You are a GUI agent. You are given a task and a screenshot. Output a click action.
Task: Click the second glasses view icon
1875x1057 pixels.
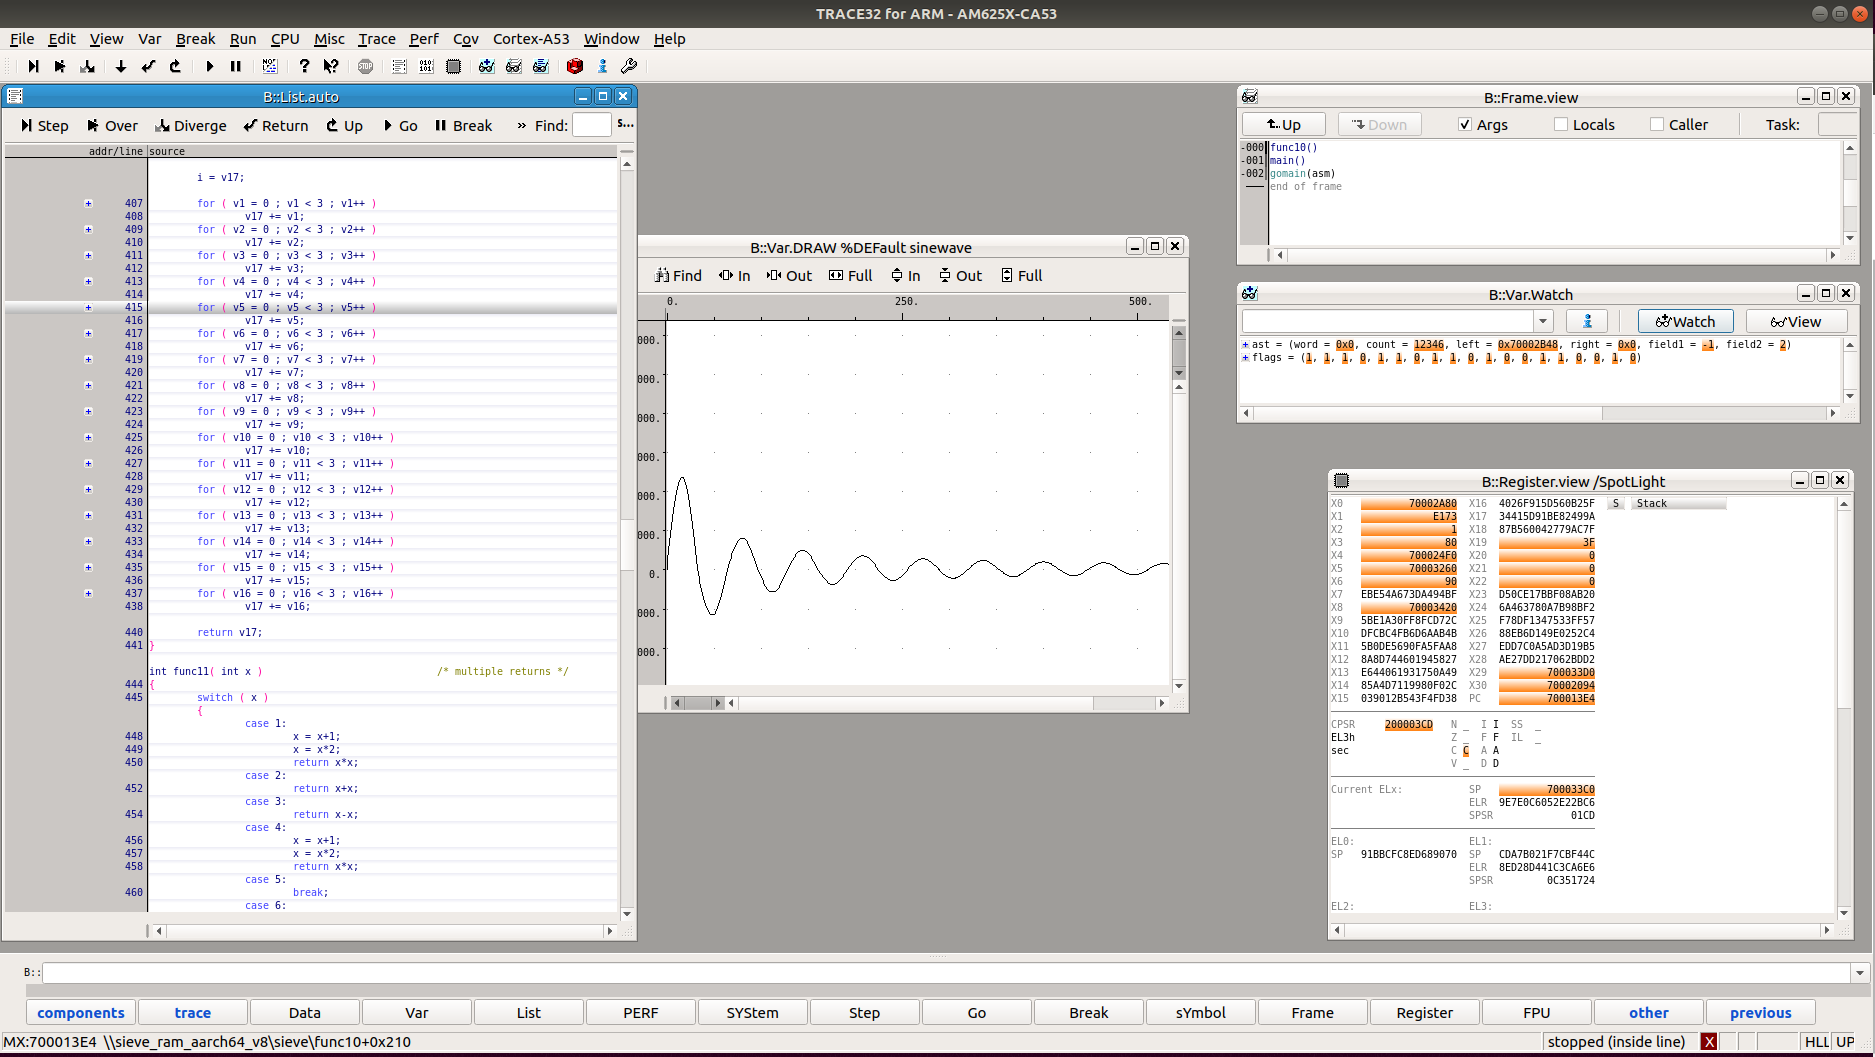click(x=514, y=66)
